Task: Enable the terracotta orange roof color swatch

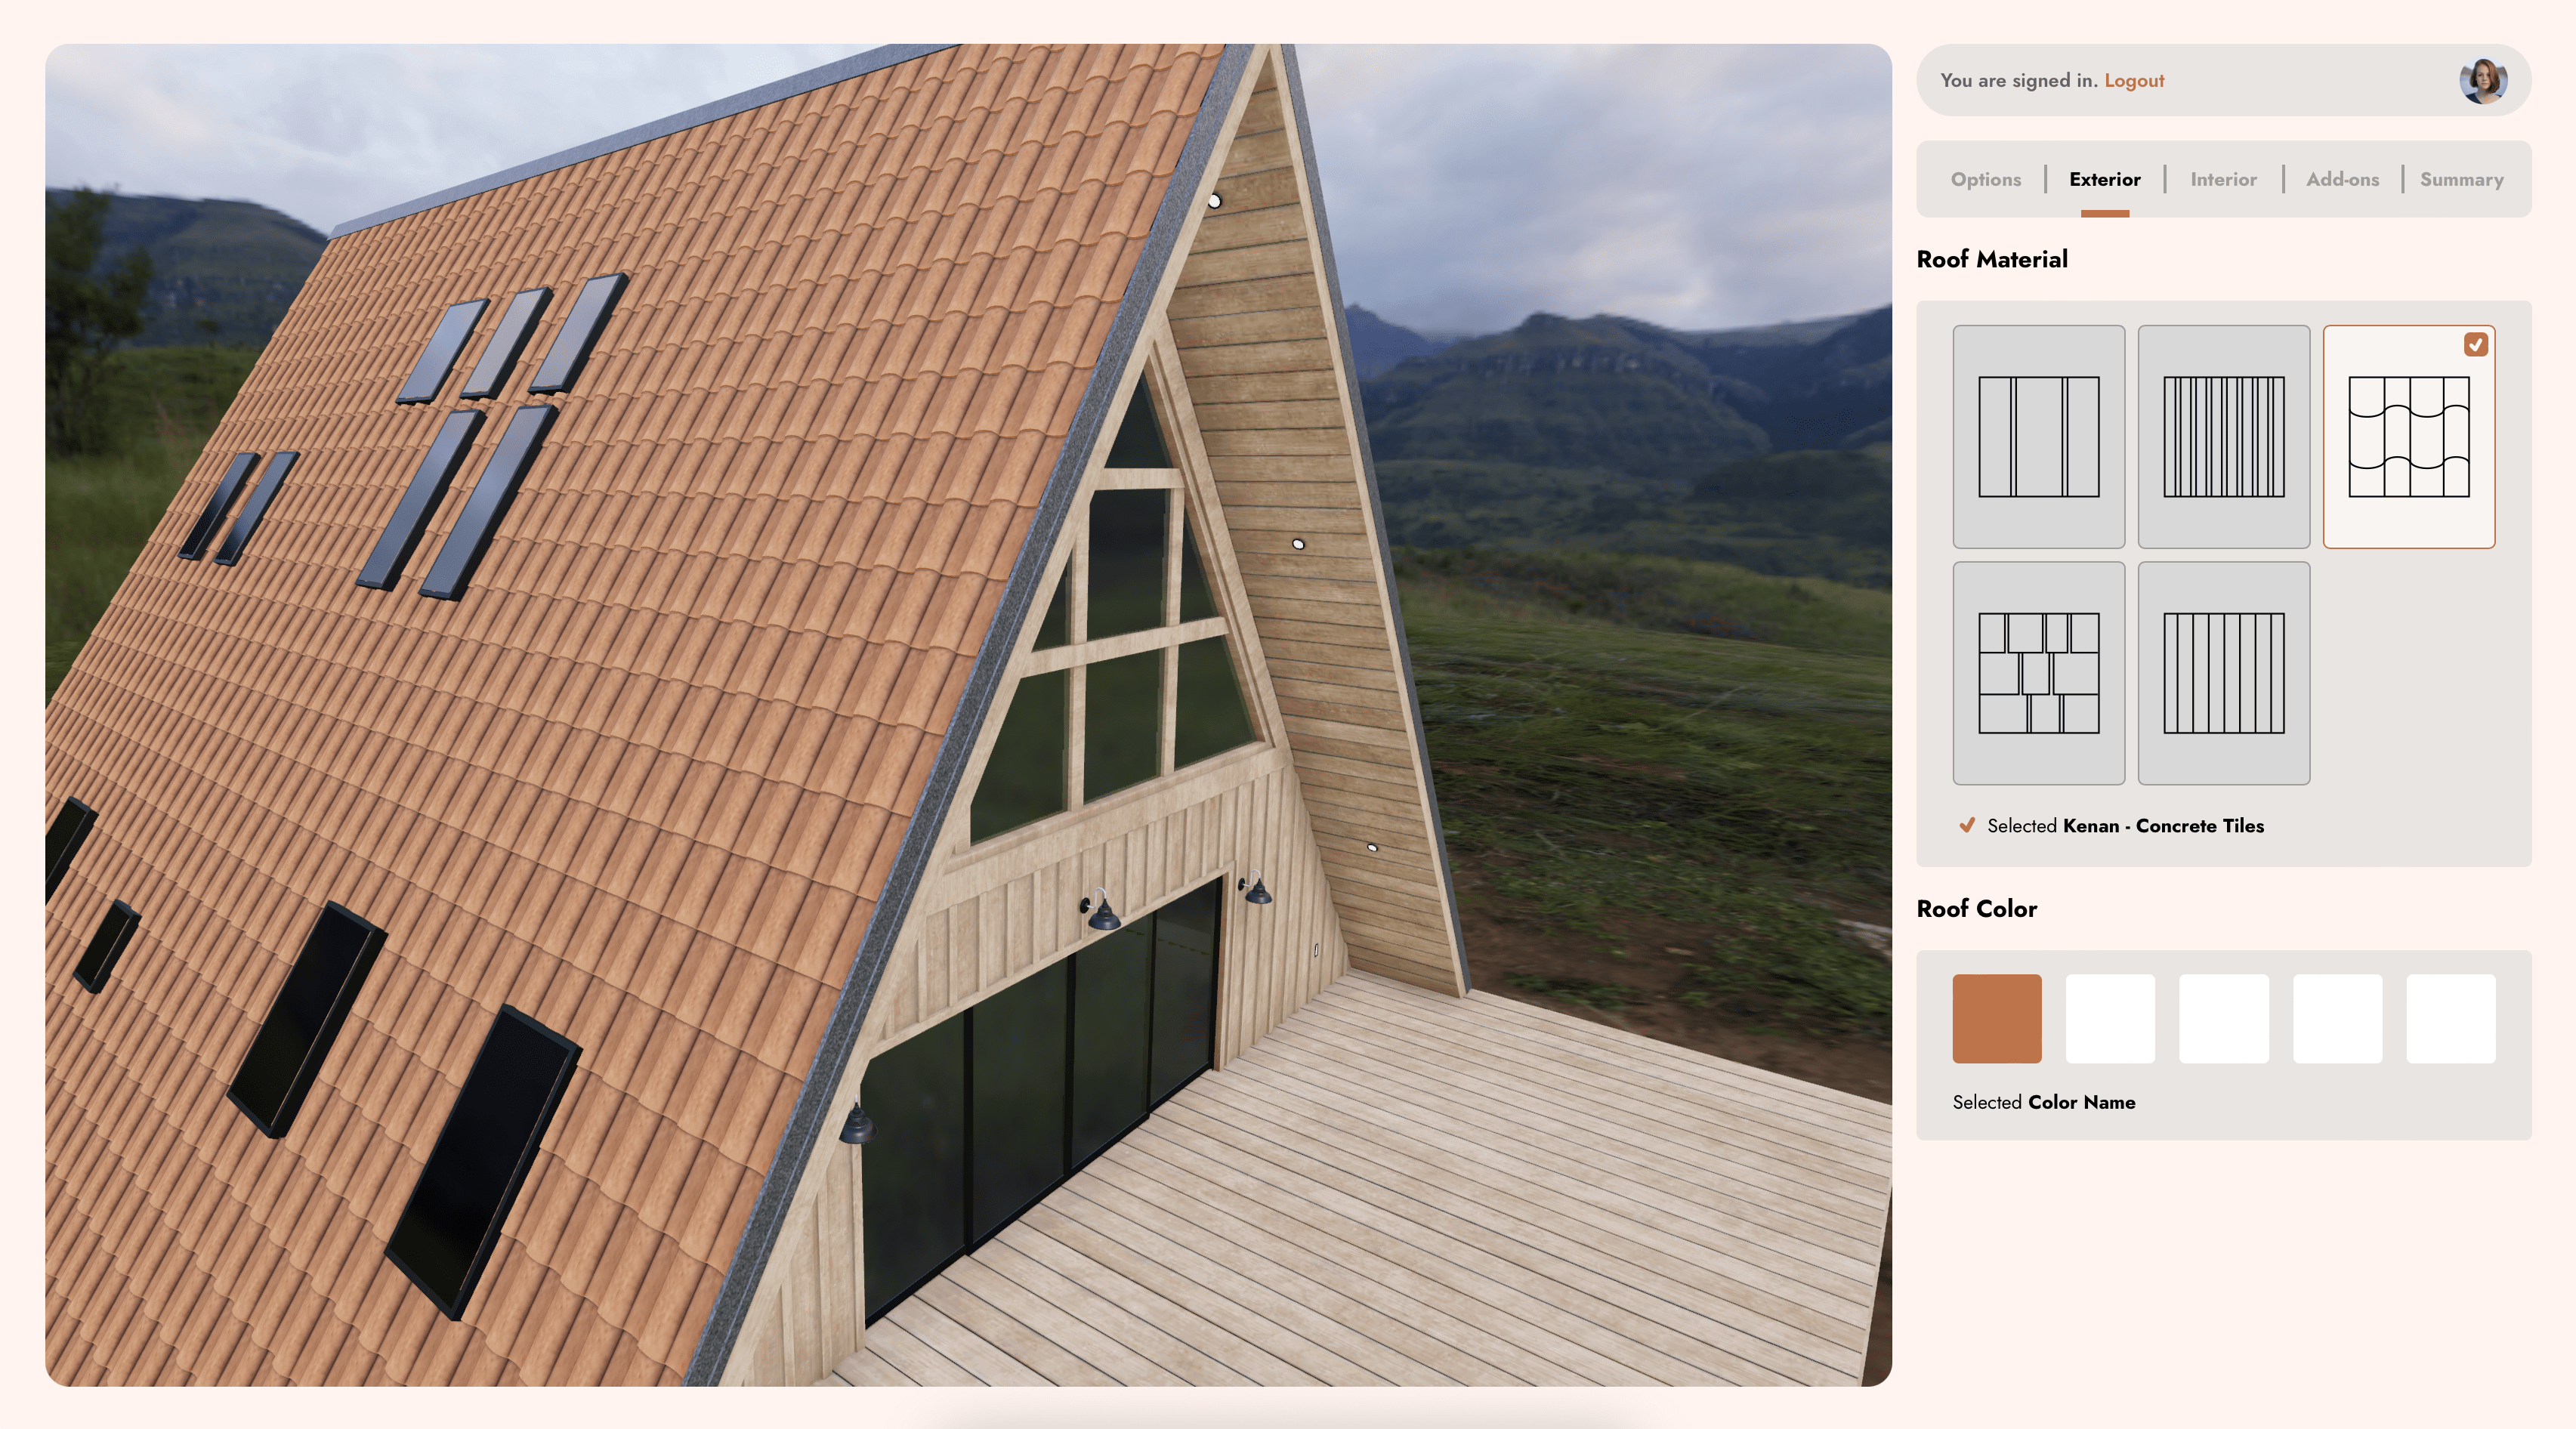Action: pyautogui.click(x=1997, y=1019)
